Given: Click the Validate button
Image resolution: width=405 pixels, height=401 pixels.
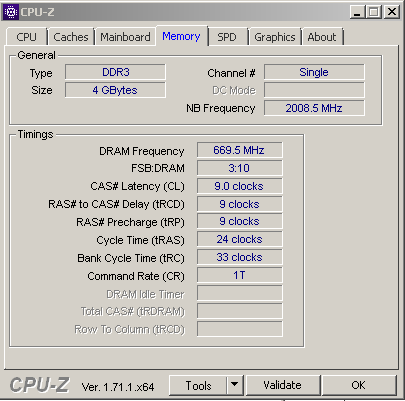Looking at the screenshot, I should coord(282,385).
